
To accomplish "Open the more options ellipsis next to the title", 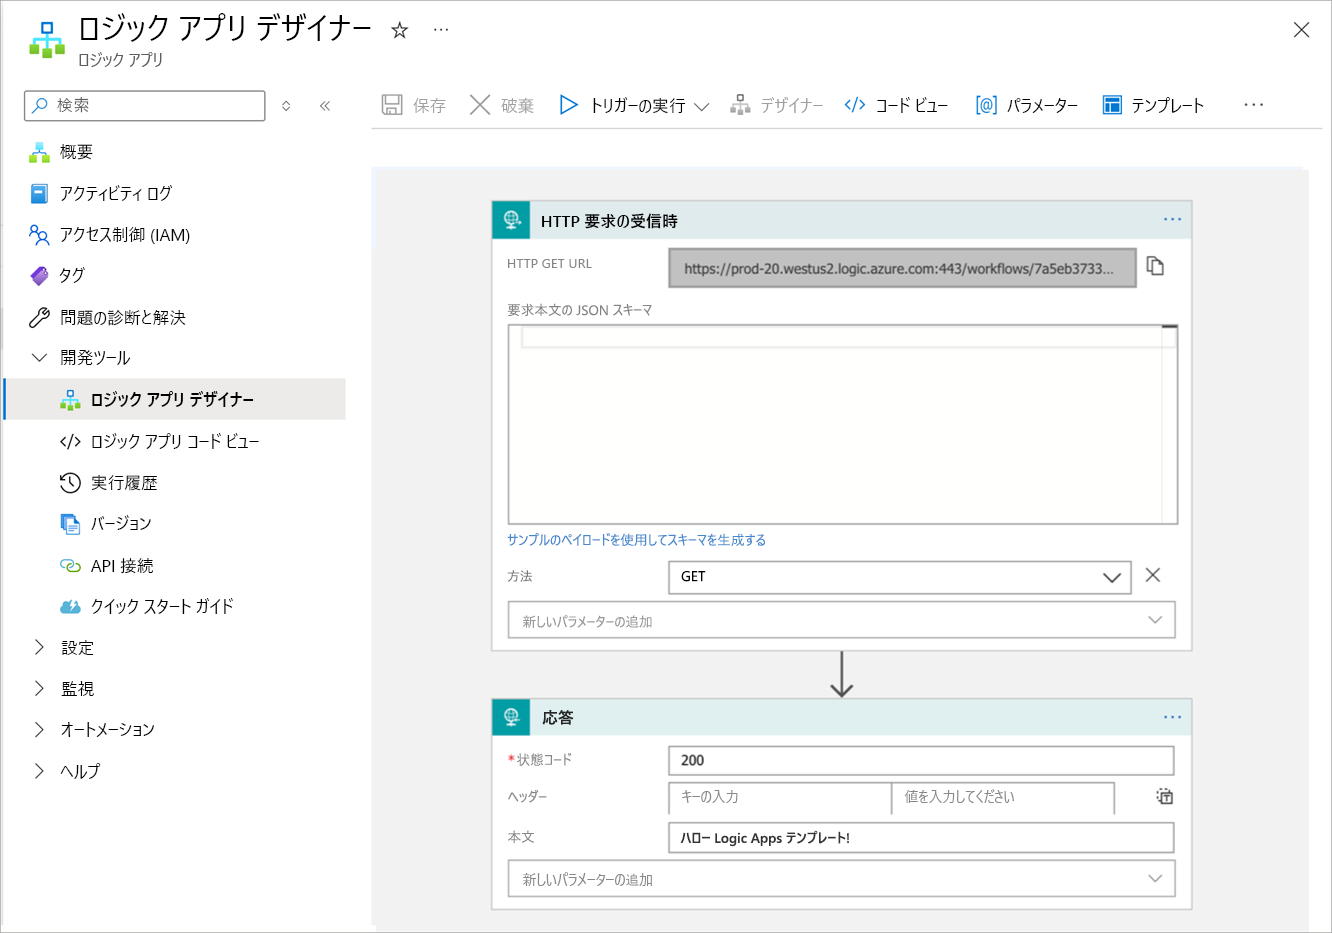I will tap(441, 30).
